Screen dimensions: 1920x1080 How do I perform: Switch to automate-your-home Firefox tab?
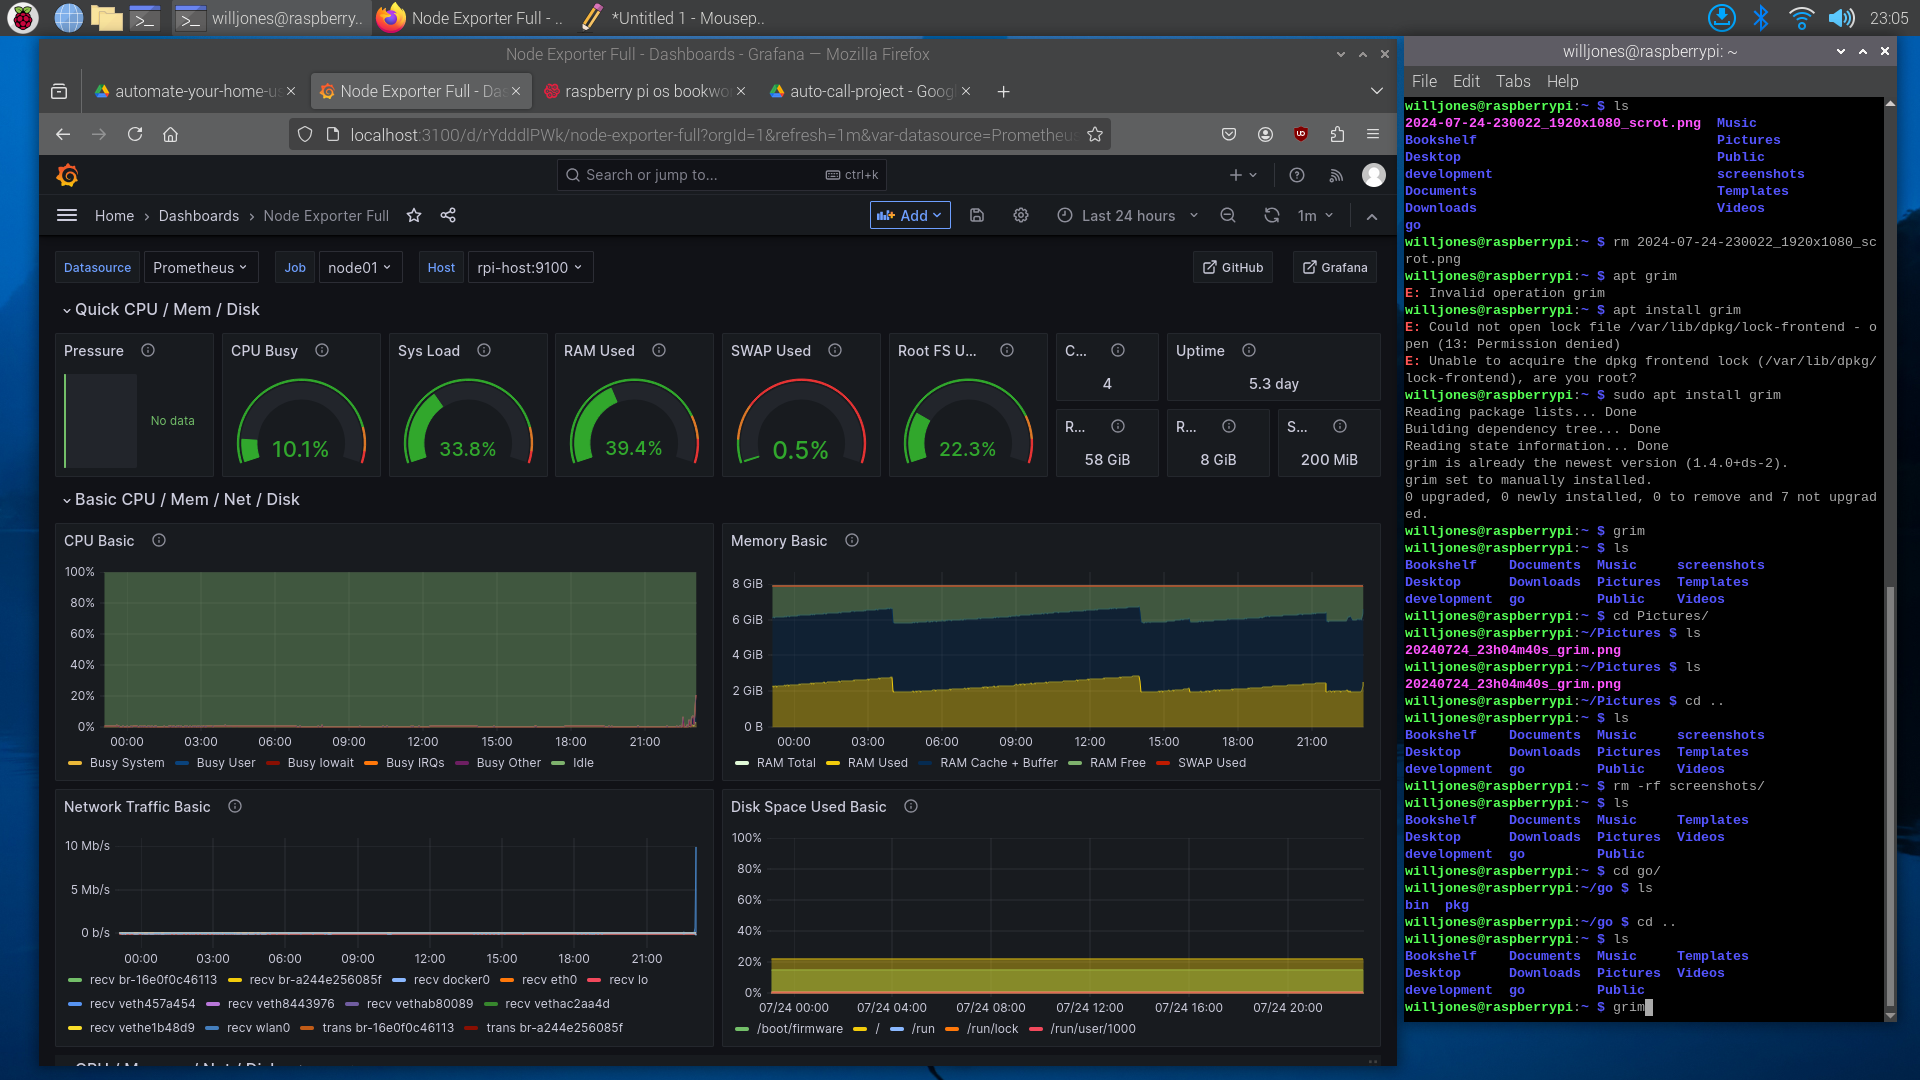195,91
